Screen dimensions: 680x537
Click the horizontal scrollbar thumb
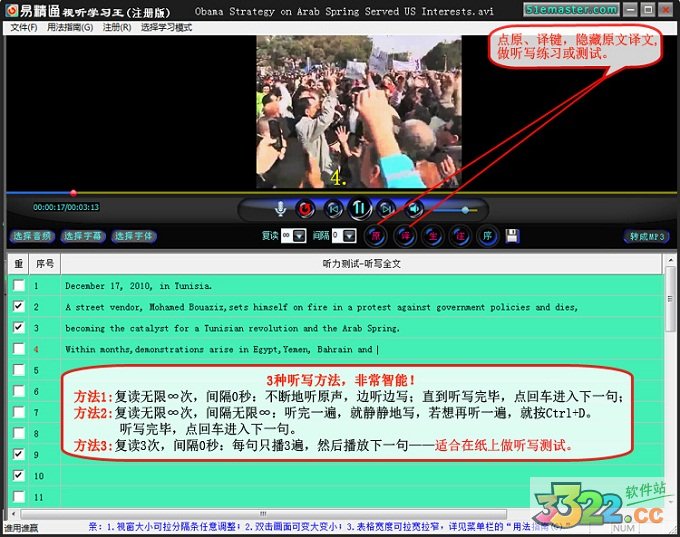coord(263,514)
